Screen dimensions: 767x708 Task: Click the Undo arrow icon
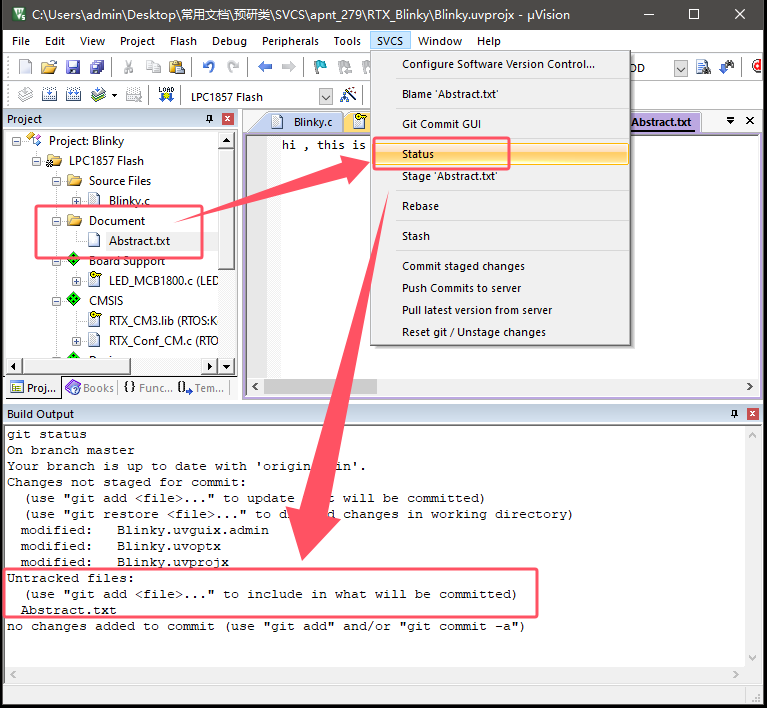click(208, 68)
